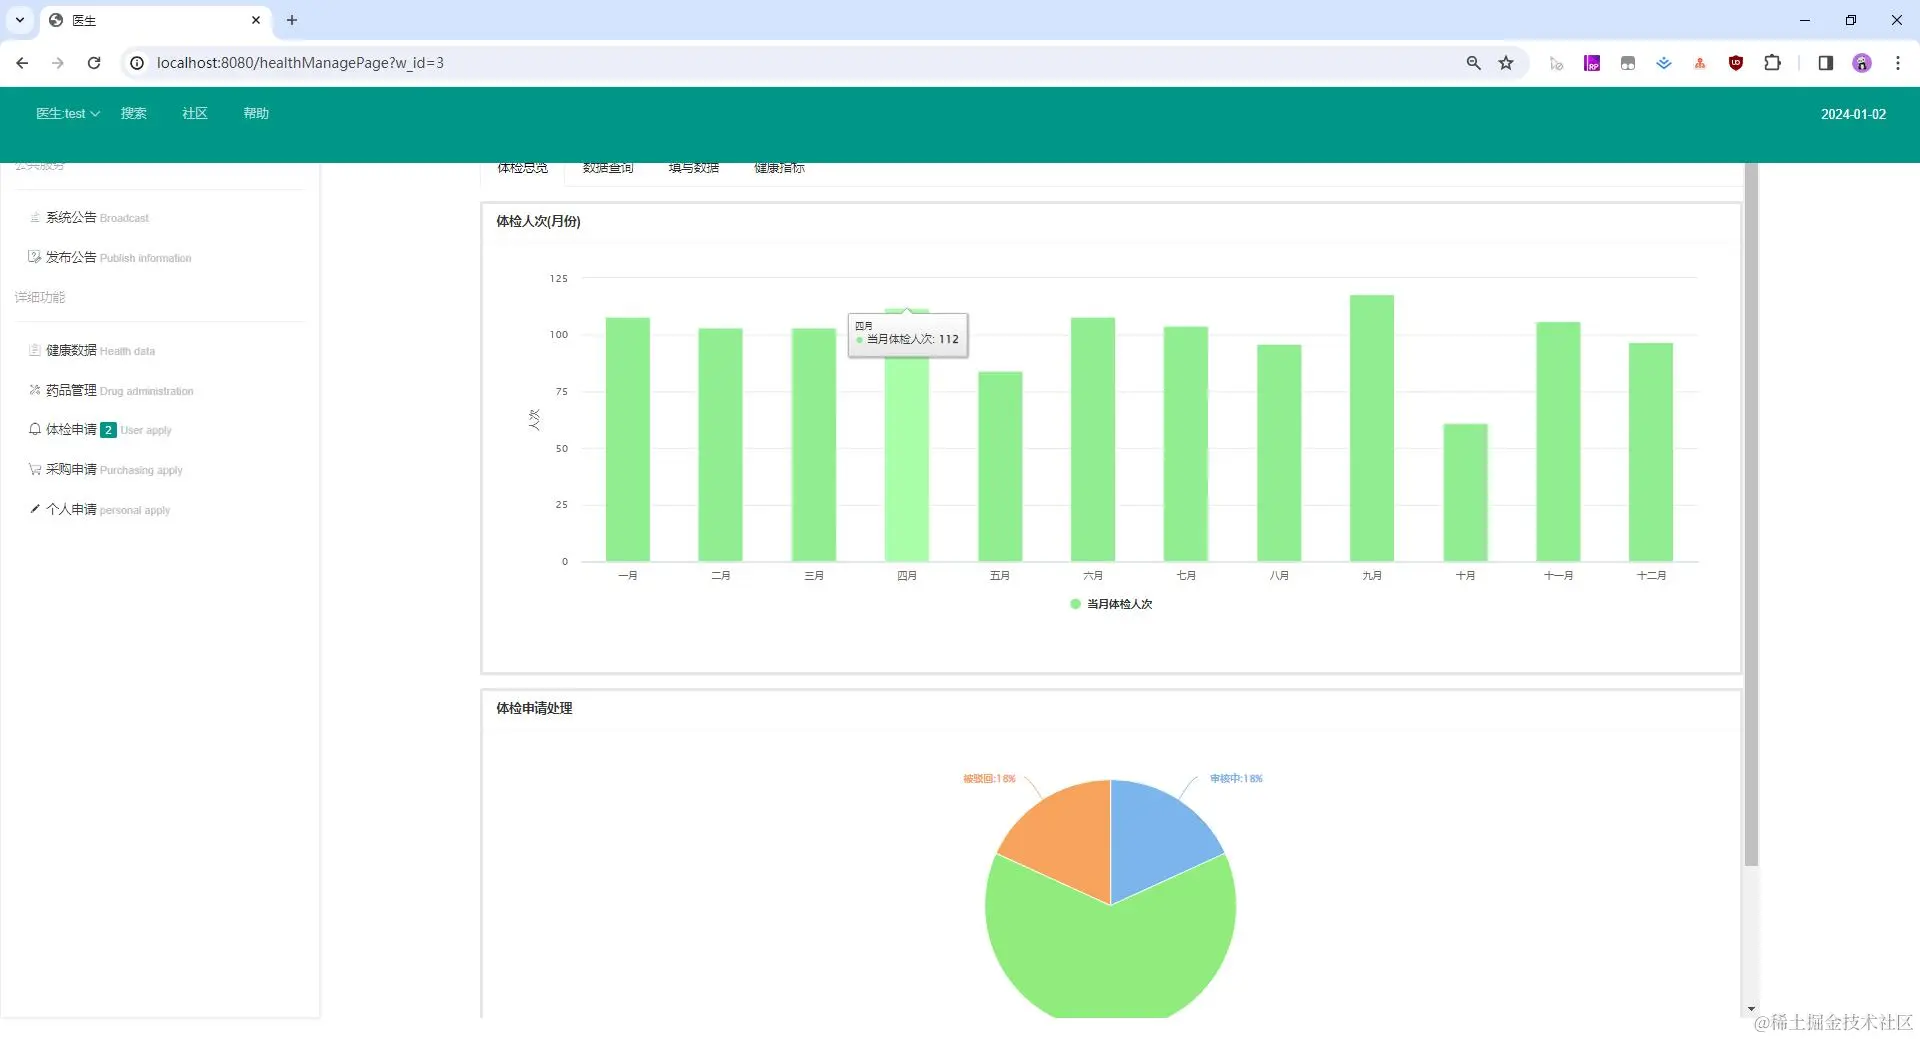Image resolution: width=1920 pixels, height=1039 pixels.
Task: Switch to the 体检总览 tab
Action: [523, 169]
